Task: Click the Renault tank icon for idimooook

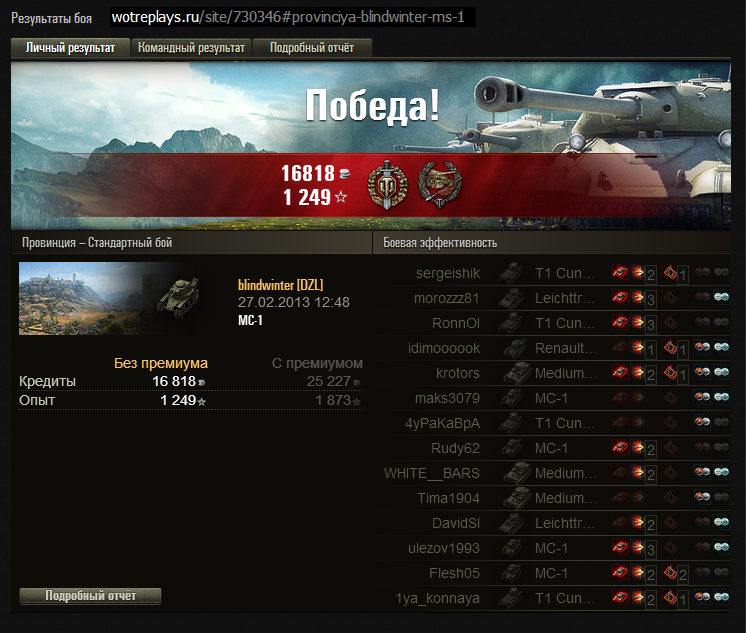Action: tap(516, 348)
